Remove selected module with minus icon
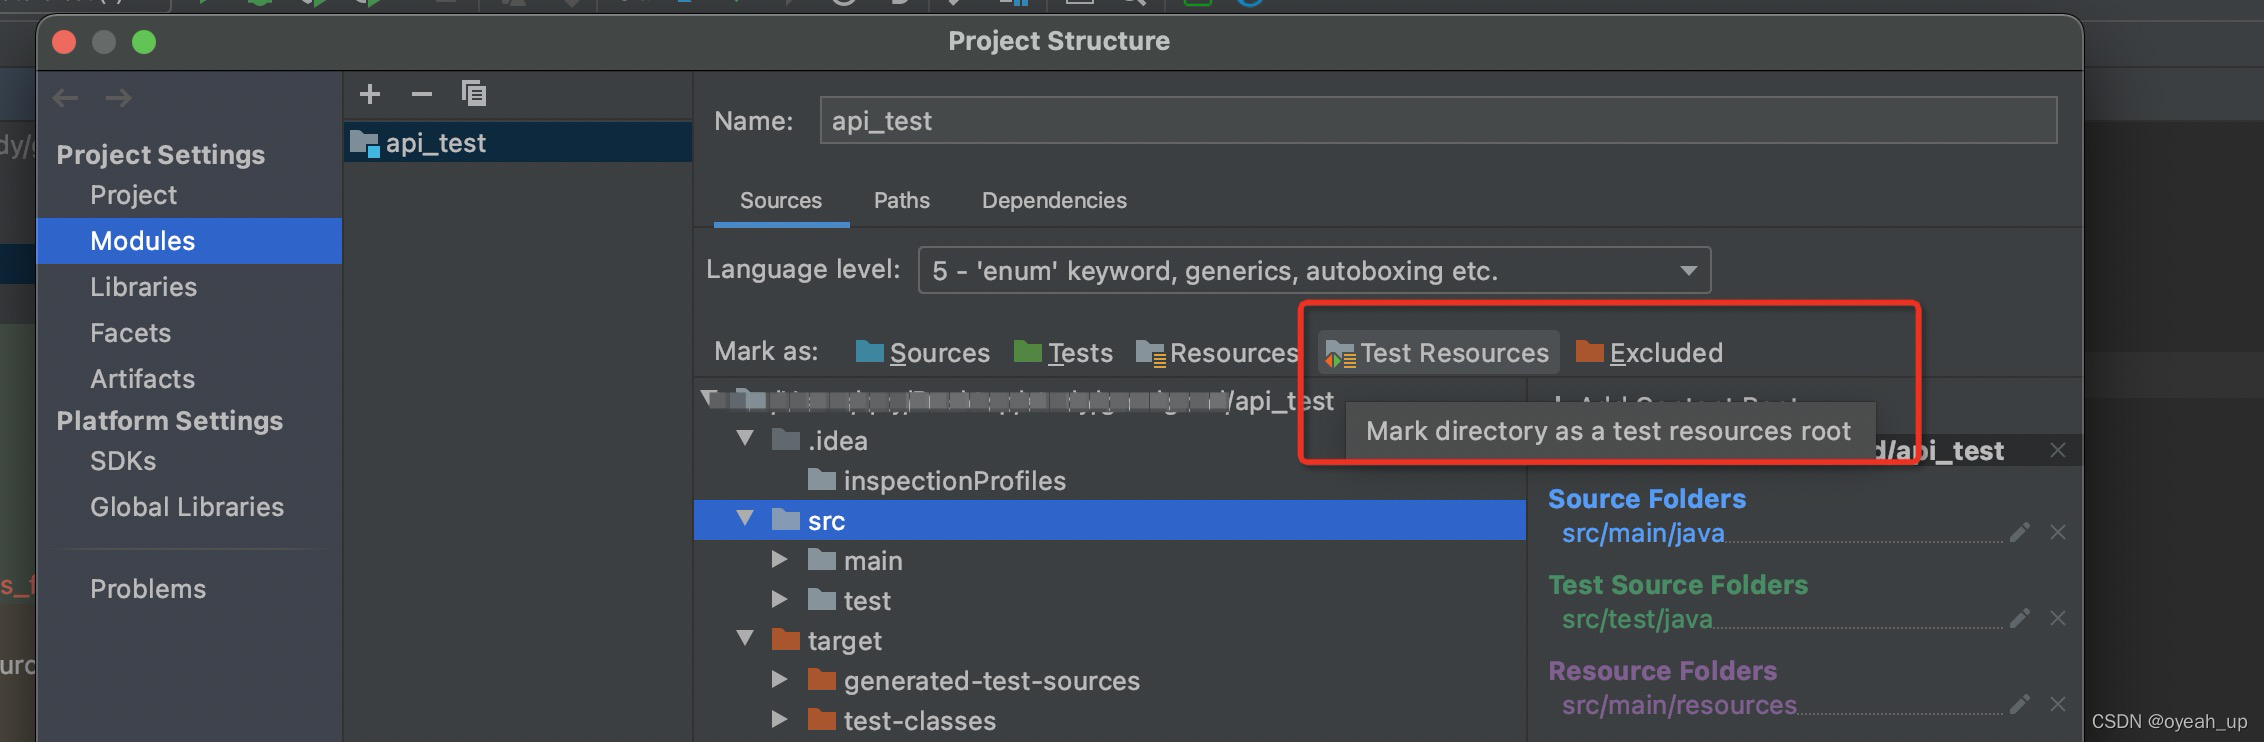 [x=422, y=94]
